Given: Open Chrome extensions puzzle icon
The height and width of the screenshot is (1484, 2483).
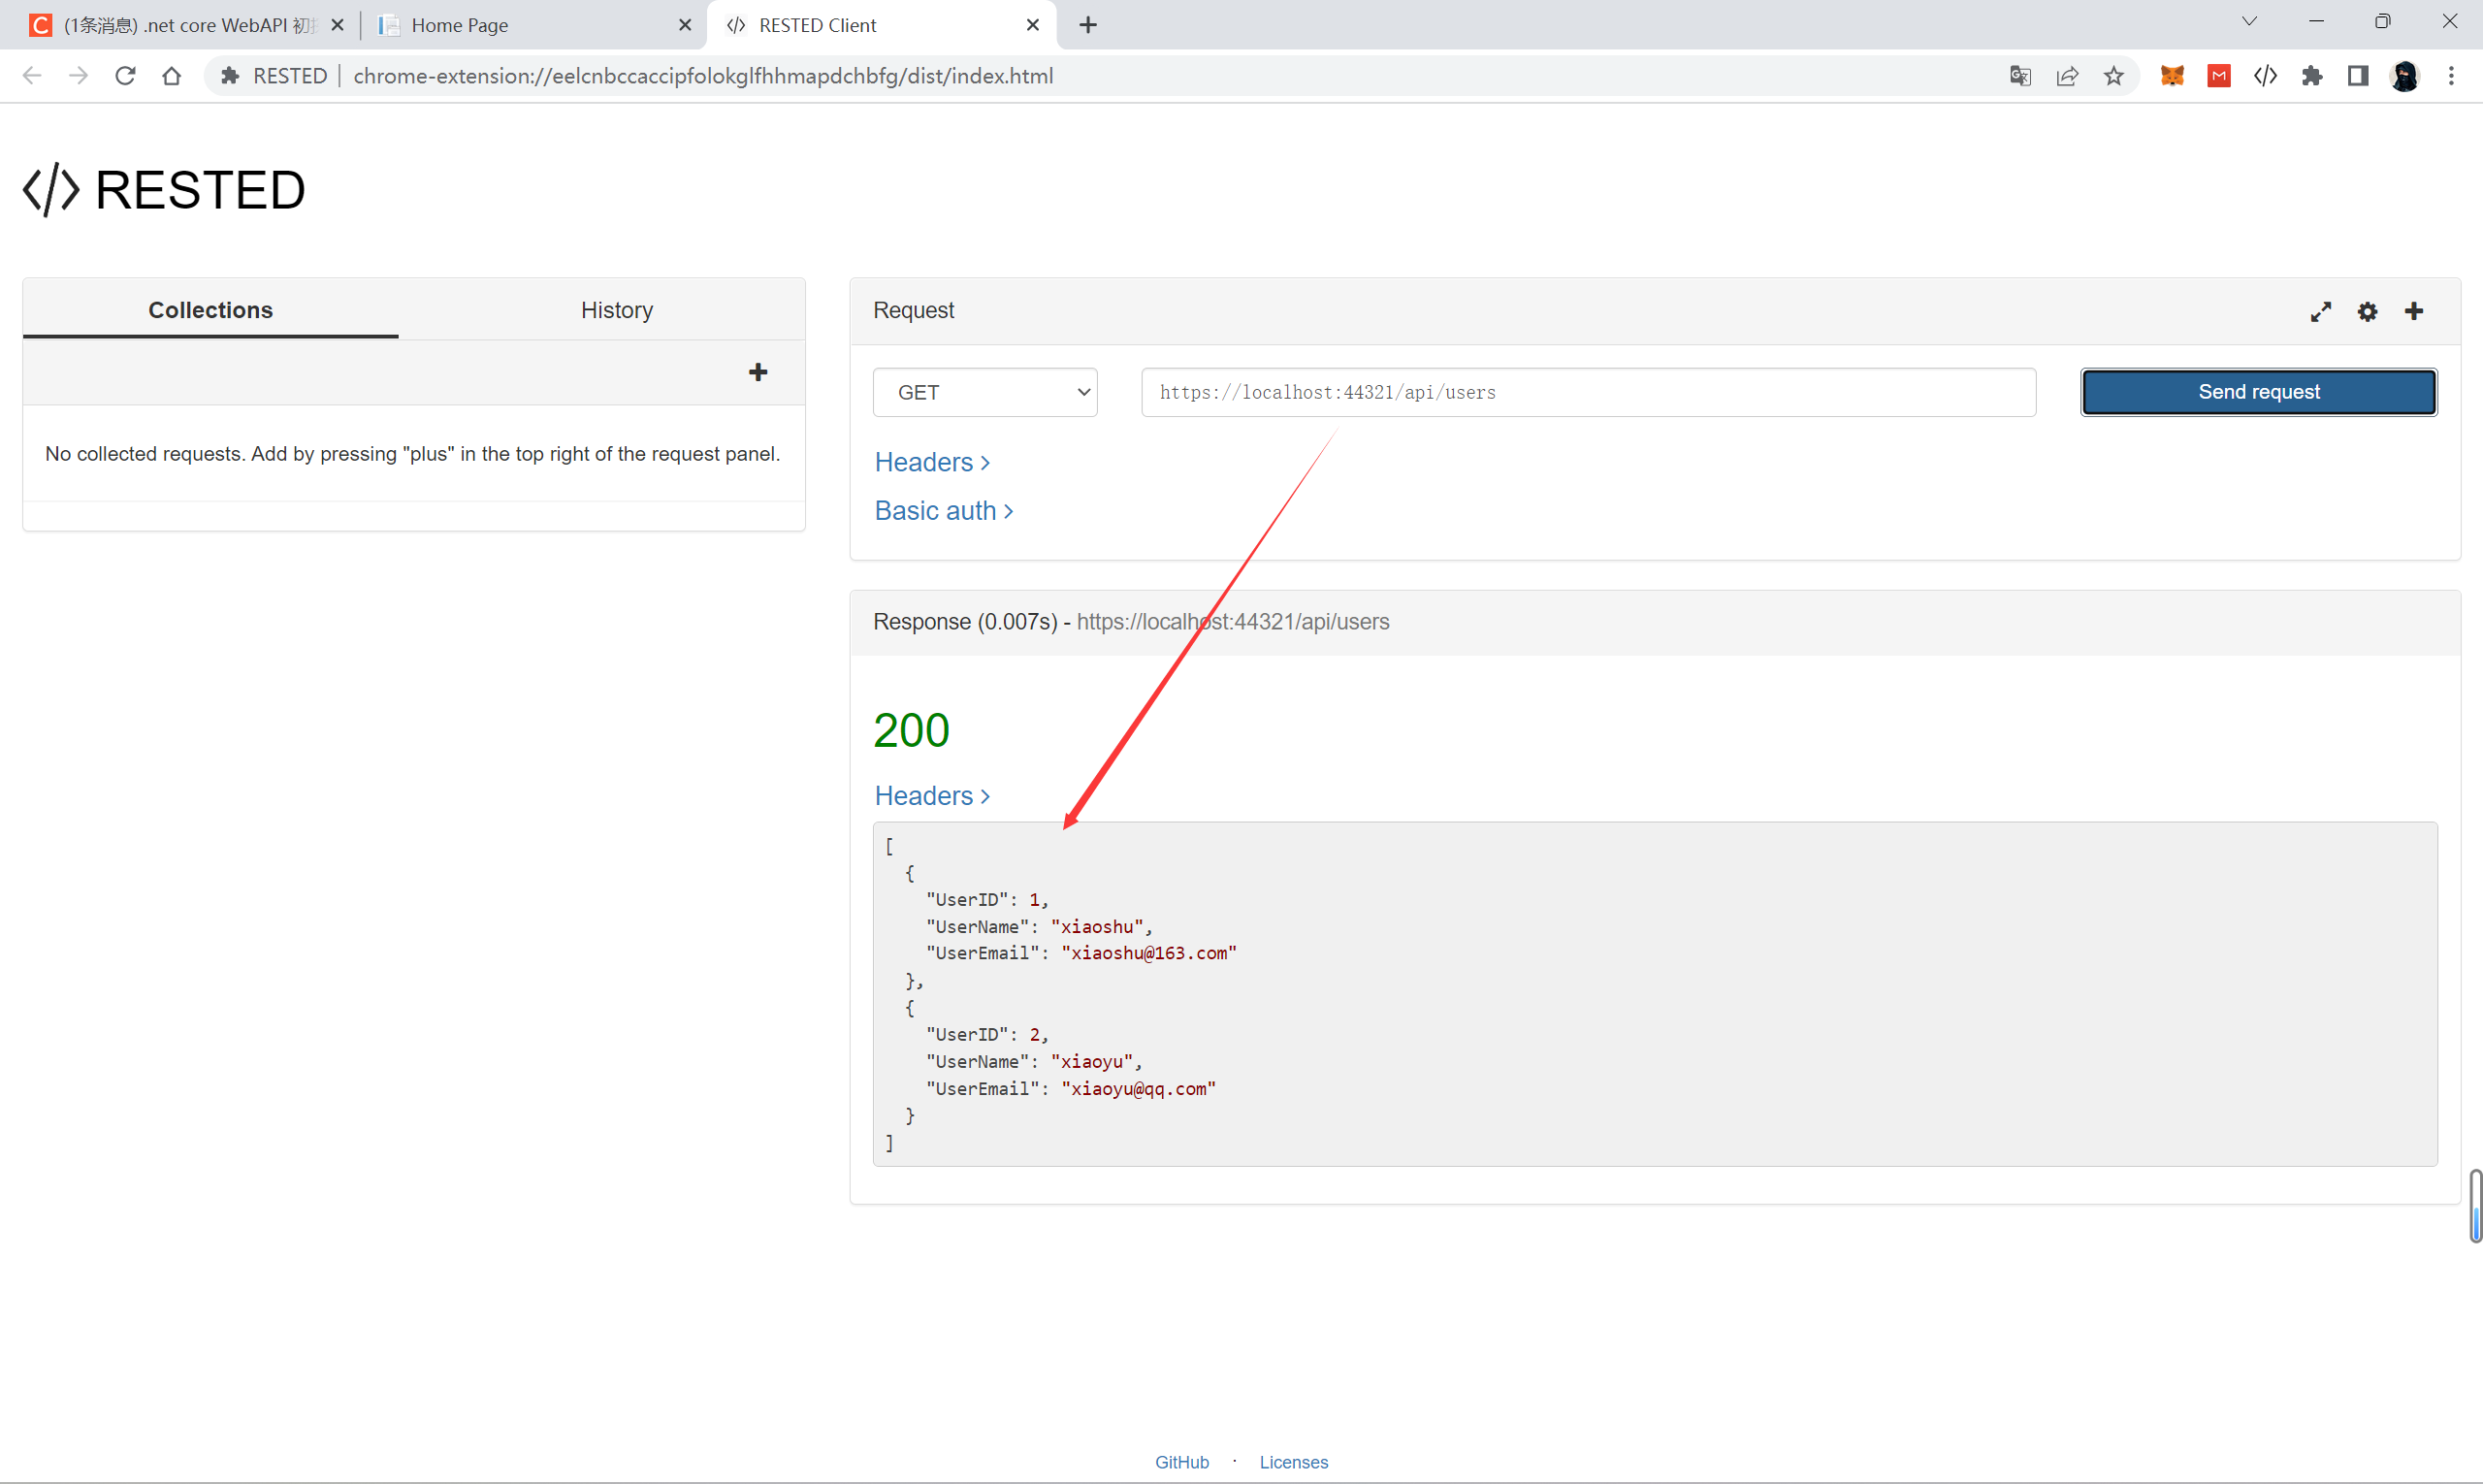Looking at the screenshot, I should (2312, 76).
